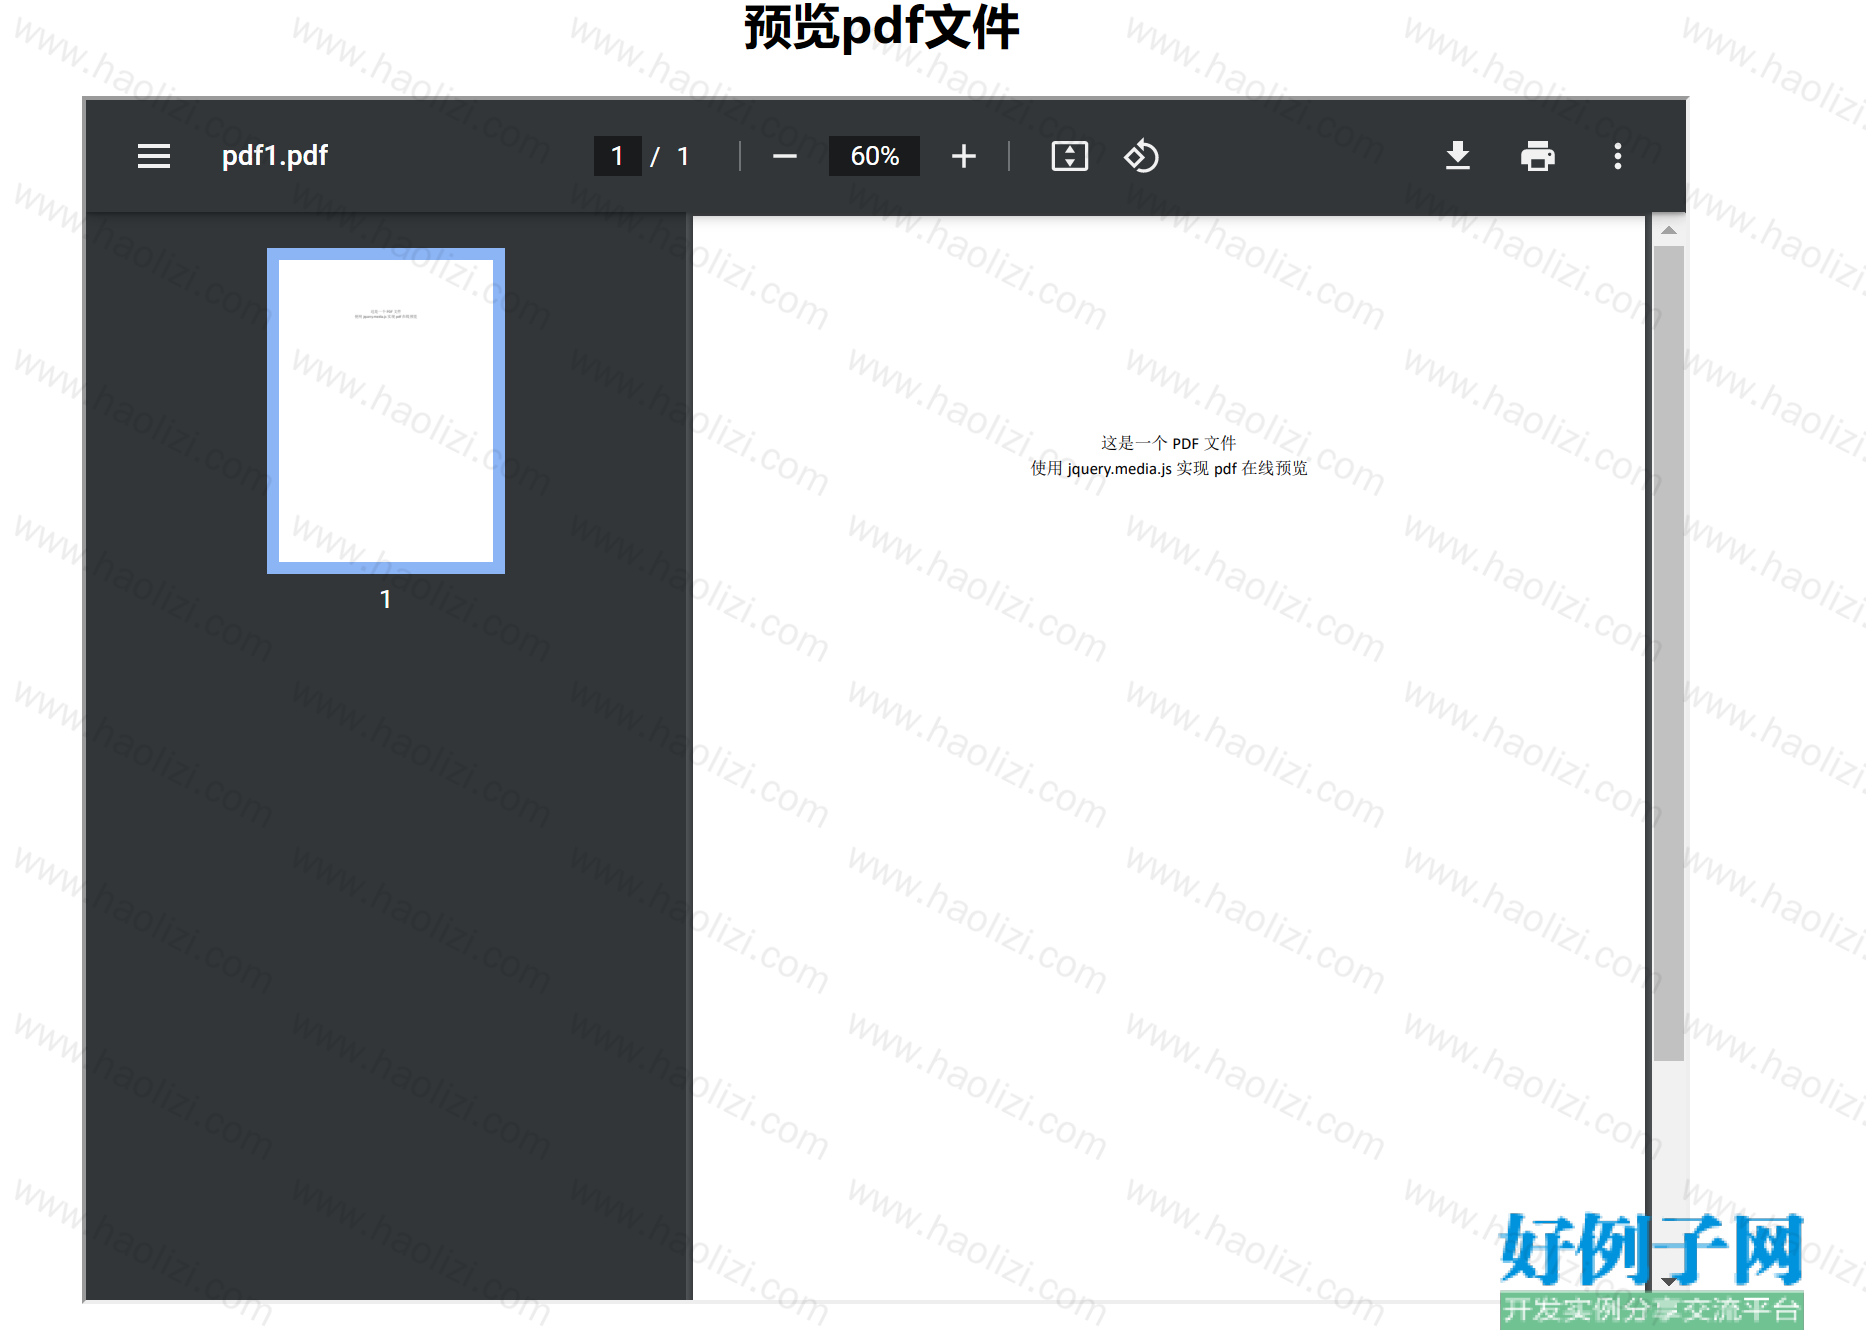Click the current page number field
The width and height of the screenshot is (1866, 1340).
pos(617,156)
